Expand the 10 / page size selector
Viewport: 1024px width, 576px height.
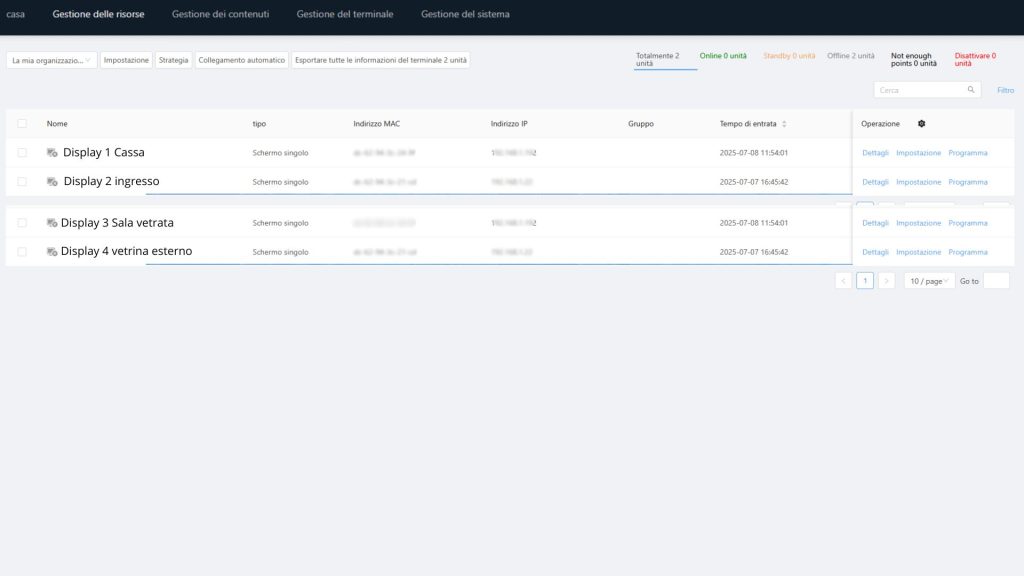tap(929, 281)
